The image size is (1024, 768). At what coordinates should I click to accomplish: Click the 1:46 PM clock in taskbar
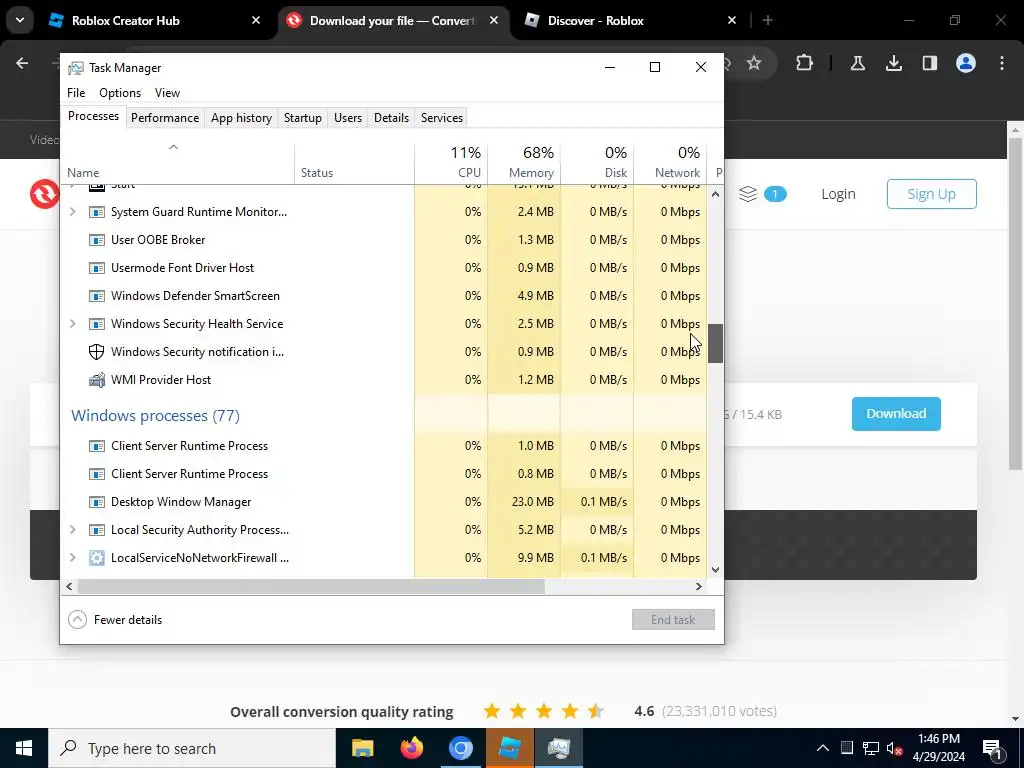click(x=938, y=739)
